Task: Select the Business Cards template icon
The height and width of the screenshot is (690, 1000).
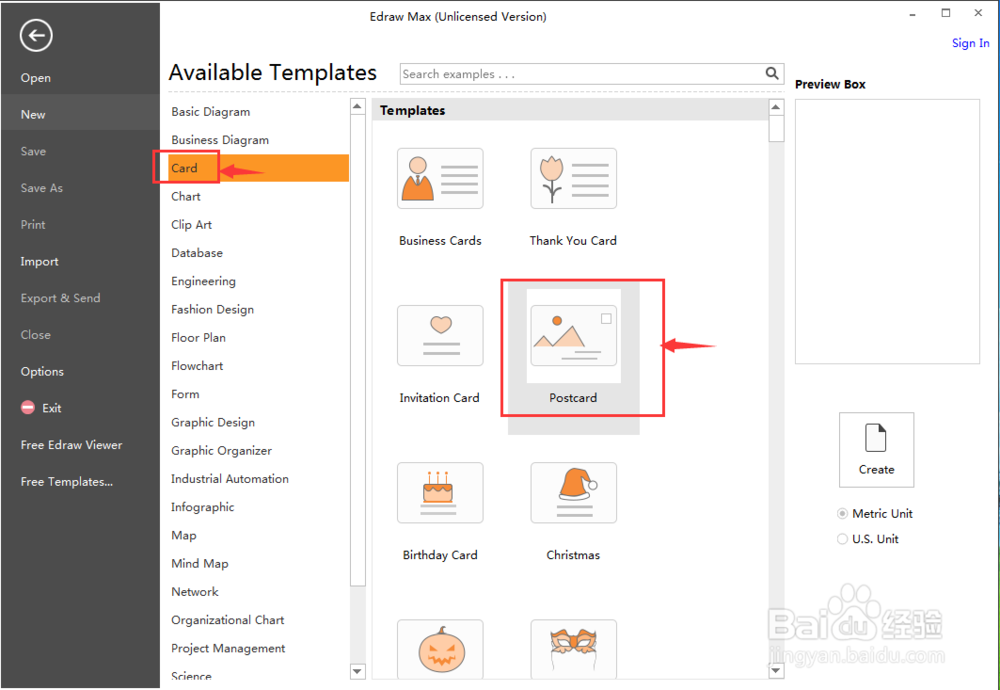Action: [440, 179]
